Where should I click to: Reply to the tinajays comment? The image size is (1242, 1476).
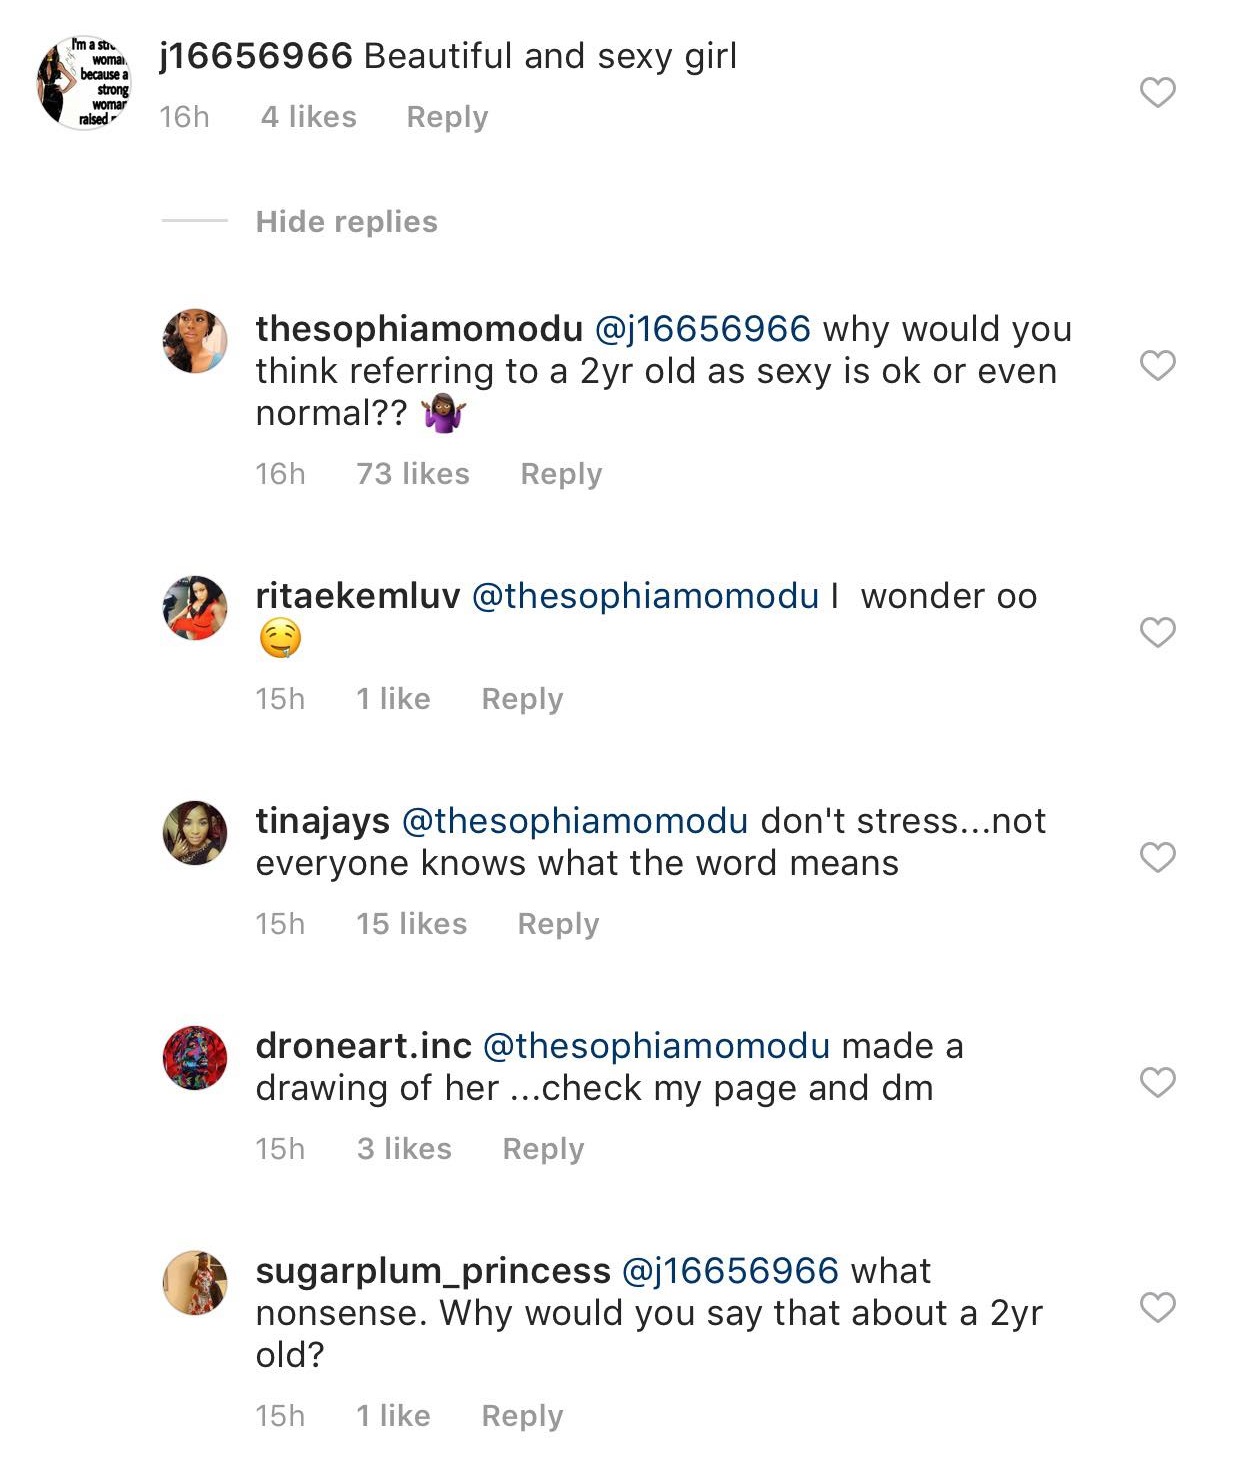558,923
